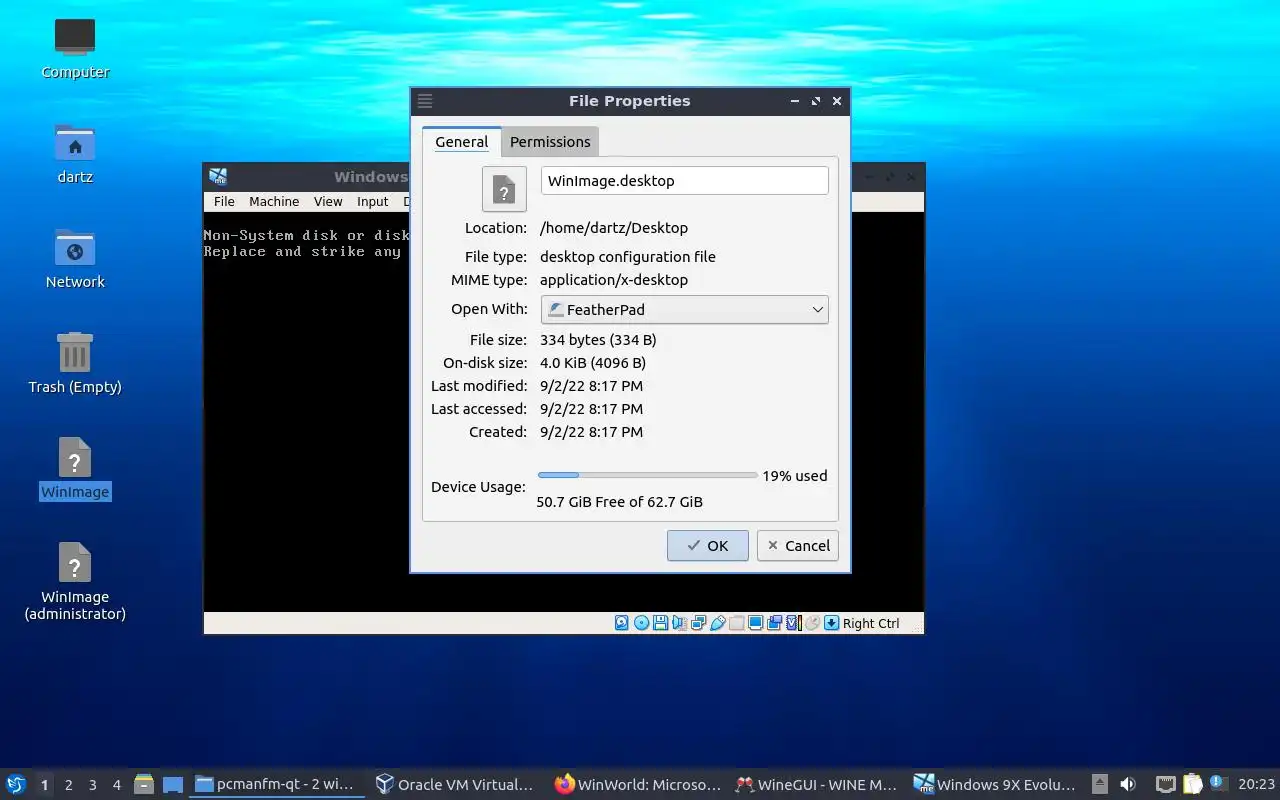This screenshot has width=1280, height=800.
Task: Click the 19% used label
Action: (795, 476)
